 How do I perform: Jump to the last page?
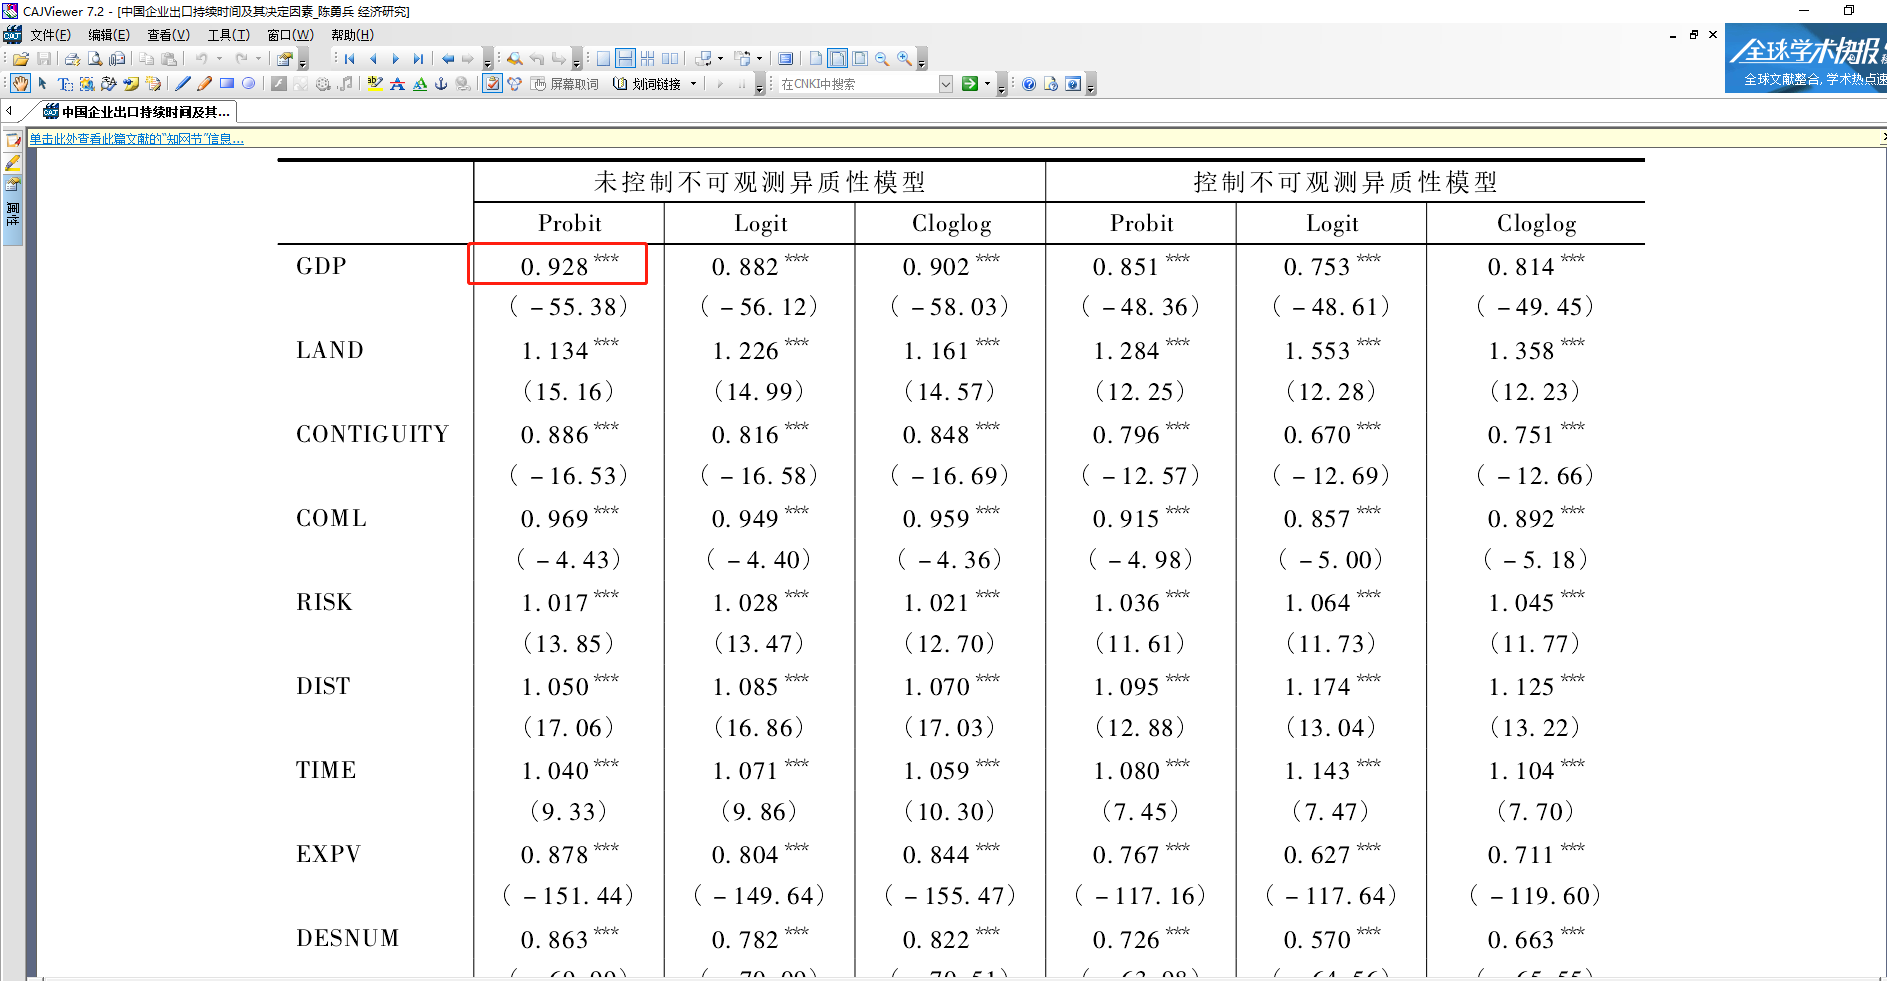pos(418,59)
